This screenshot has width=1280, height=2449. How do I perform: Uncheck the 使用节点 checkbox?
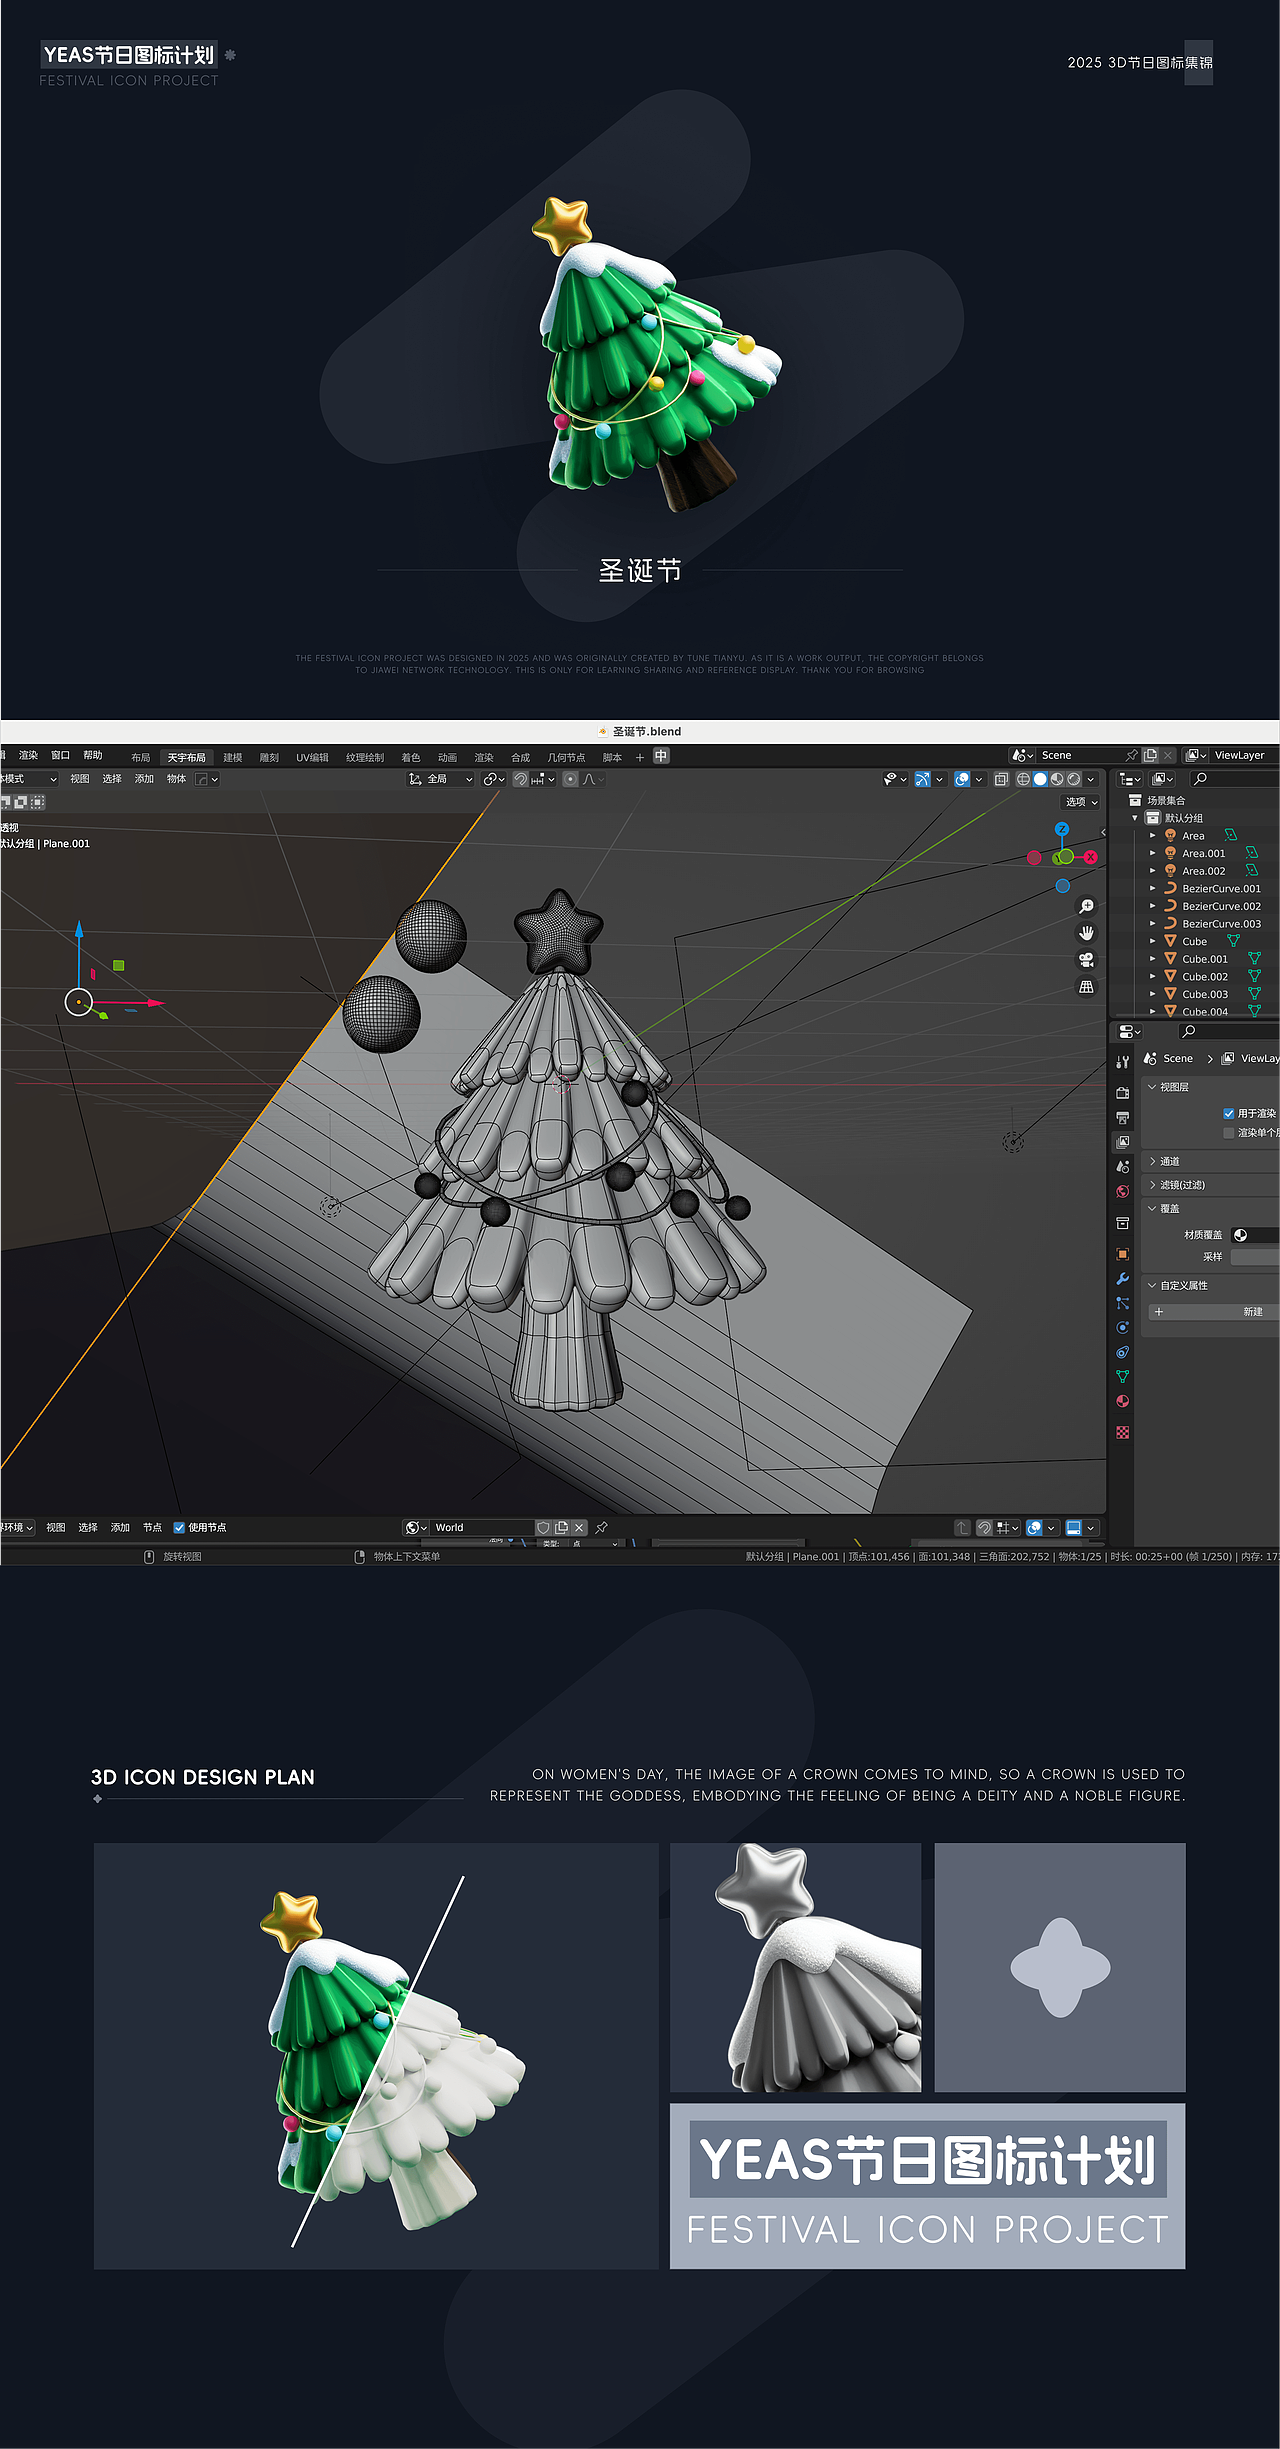click(179, 1527)
